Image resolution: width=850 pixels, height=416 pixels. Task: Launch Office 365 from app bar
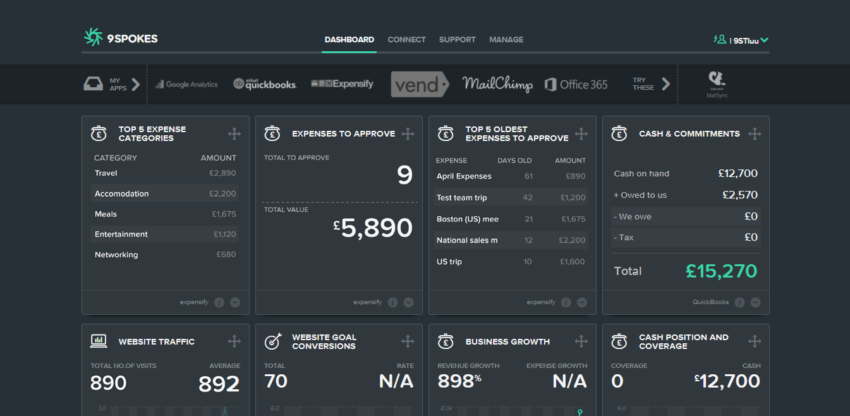click(576, 85)
